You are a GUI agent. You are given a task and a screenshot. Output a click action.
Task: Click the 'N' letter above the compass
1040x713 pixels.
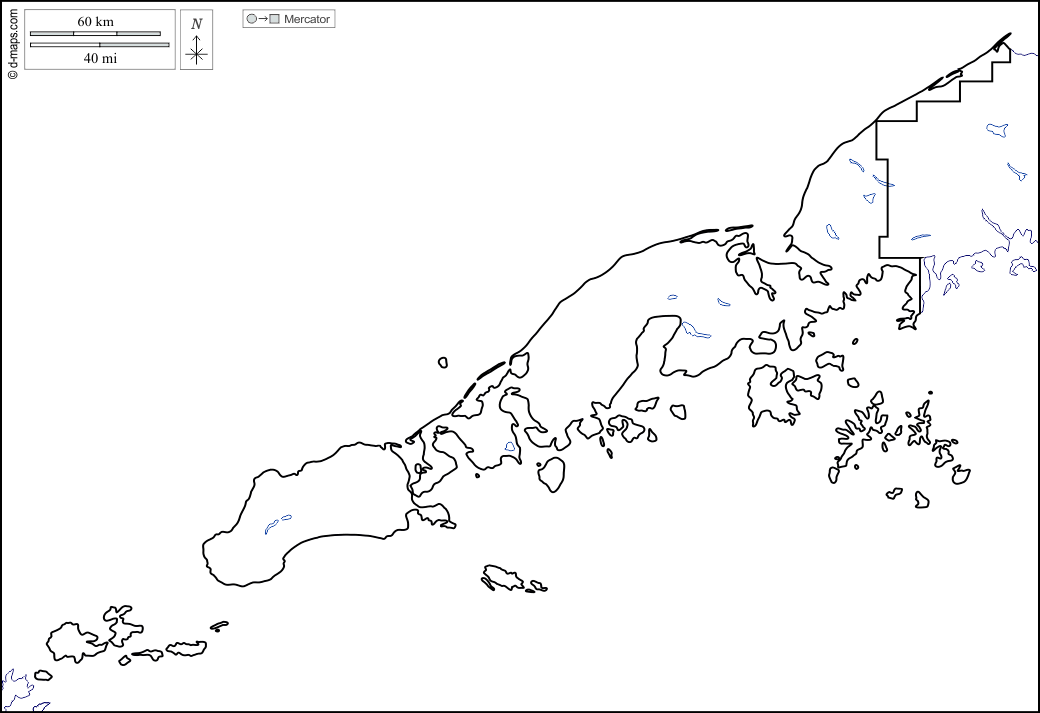(196, 24)
